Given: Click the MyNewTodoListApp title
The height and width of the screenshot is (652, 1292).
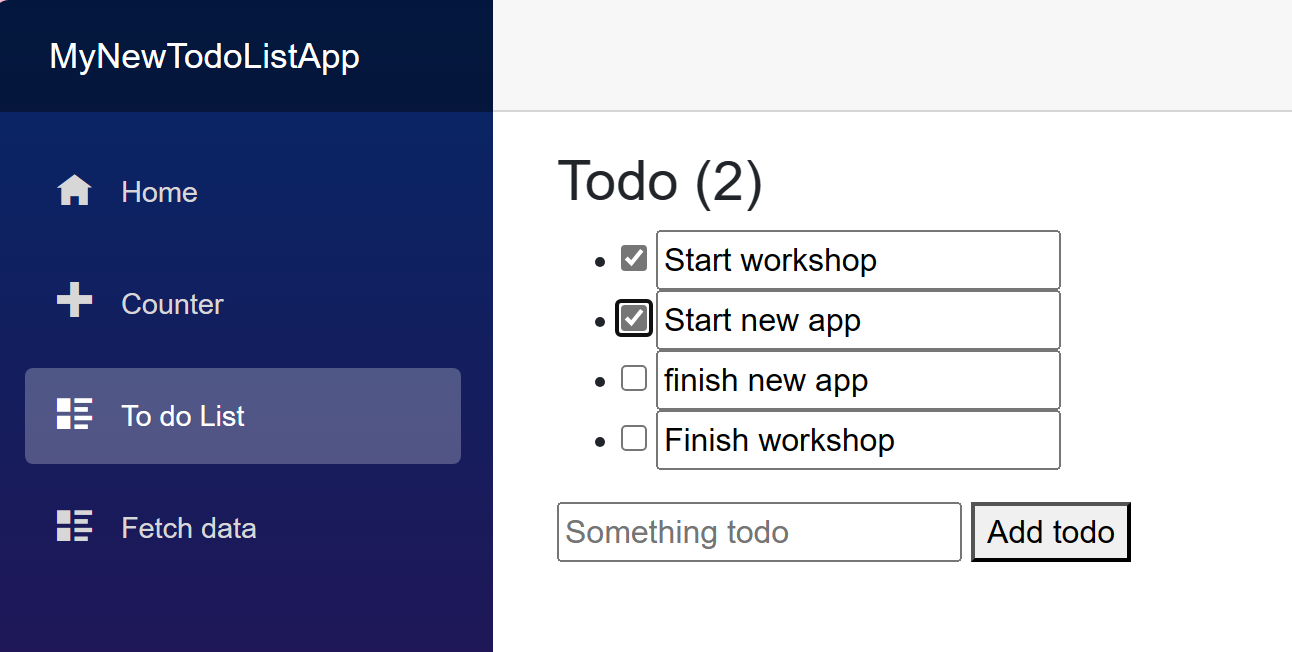Looking at the screenshot, I should click(x=205, y=57).
